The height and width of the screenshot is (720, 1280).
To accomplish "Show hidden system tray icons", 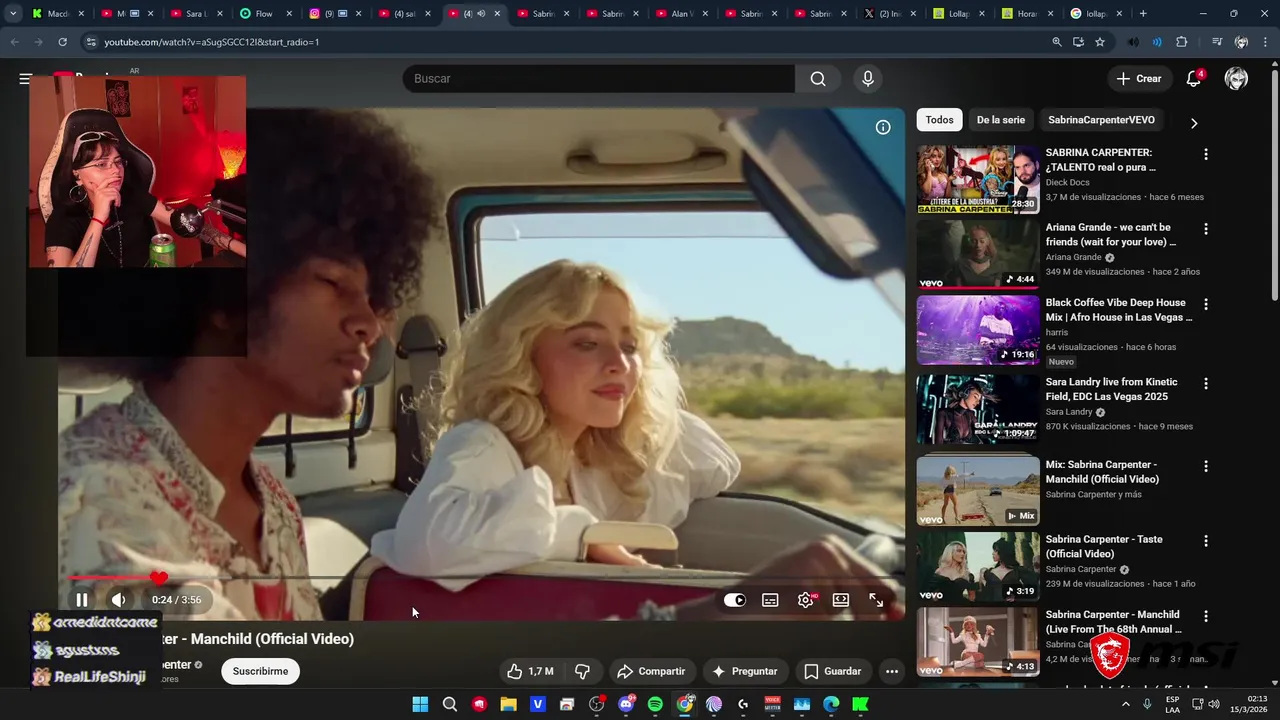I will 1126,704.
